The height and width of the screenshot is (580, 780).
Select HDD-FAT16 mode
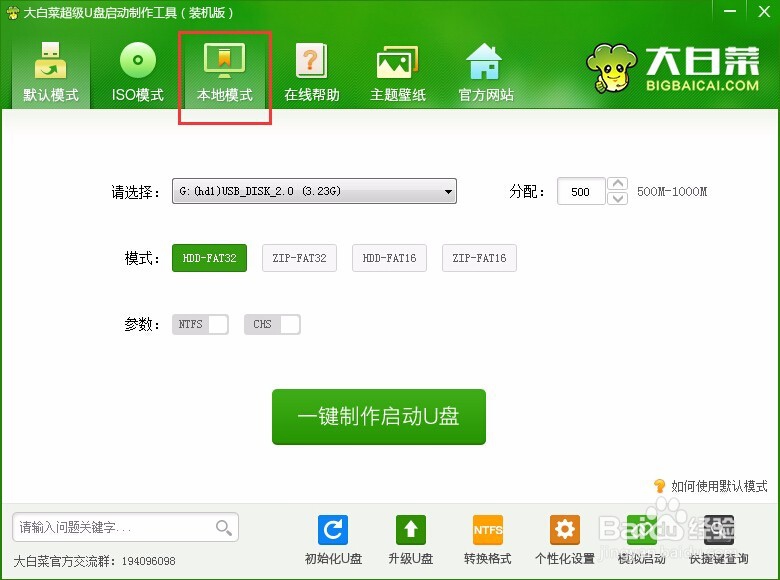tap(390, 258)
